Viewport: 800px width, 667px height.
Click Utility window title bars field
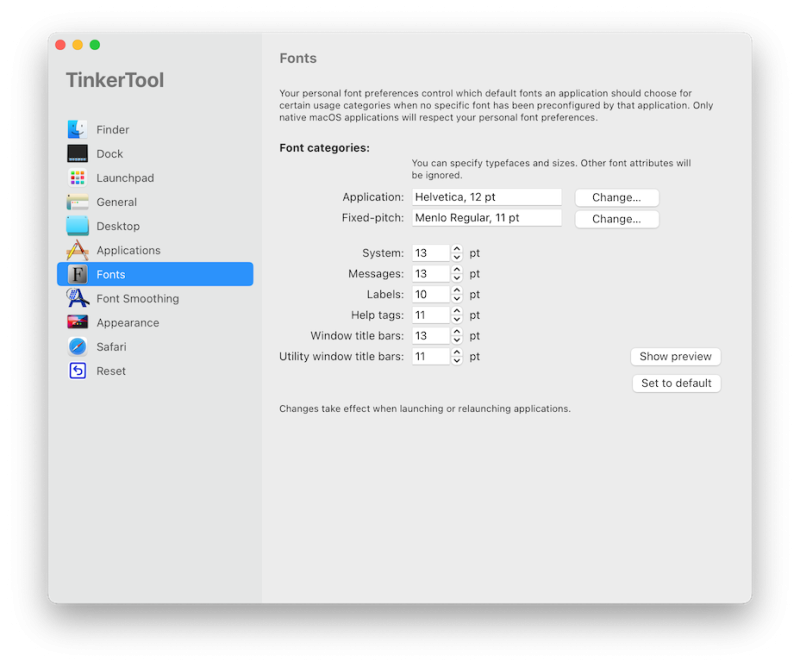coord(431,356)
